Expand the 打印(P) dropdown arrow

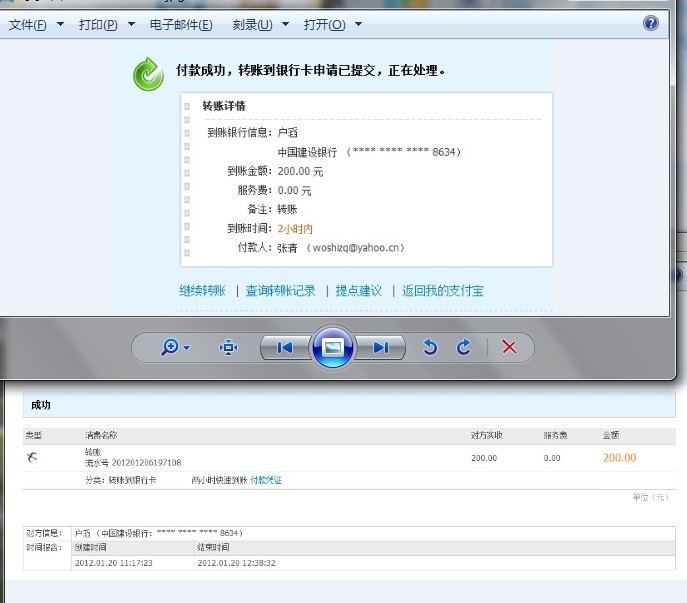tap(131, 24)
